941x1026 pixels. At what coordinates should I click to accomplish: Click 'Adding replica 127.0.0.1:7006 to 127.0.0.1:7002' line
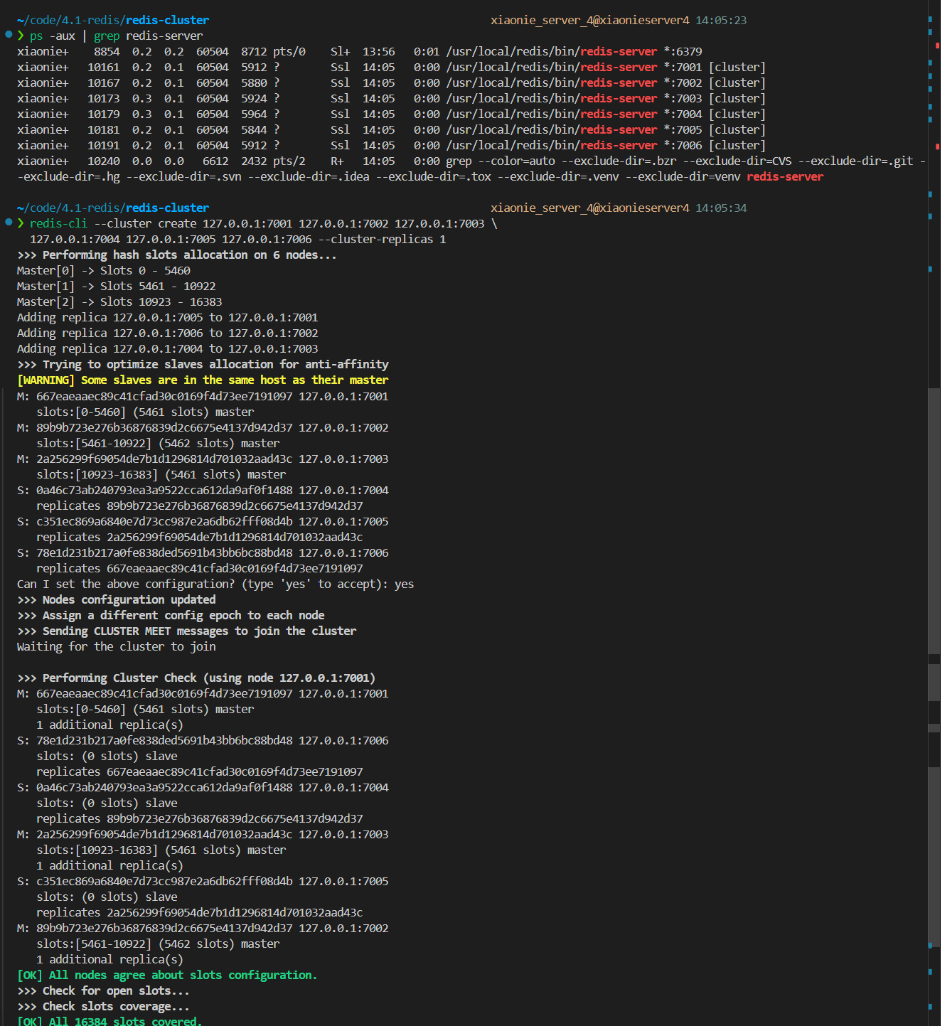coord(168,334)
